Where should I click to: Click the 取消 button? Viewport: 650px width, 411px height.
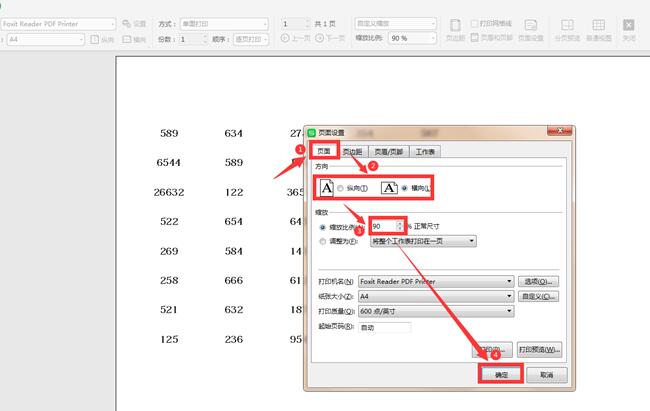546,374
